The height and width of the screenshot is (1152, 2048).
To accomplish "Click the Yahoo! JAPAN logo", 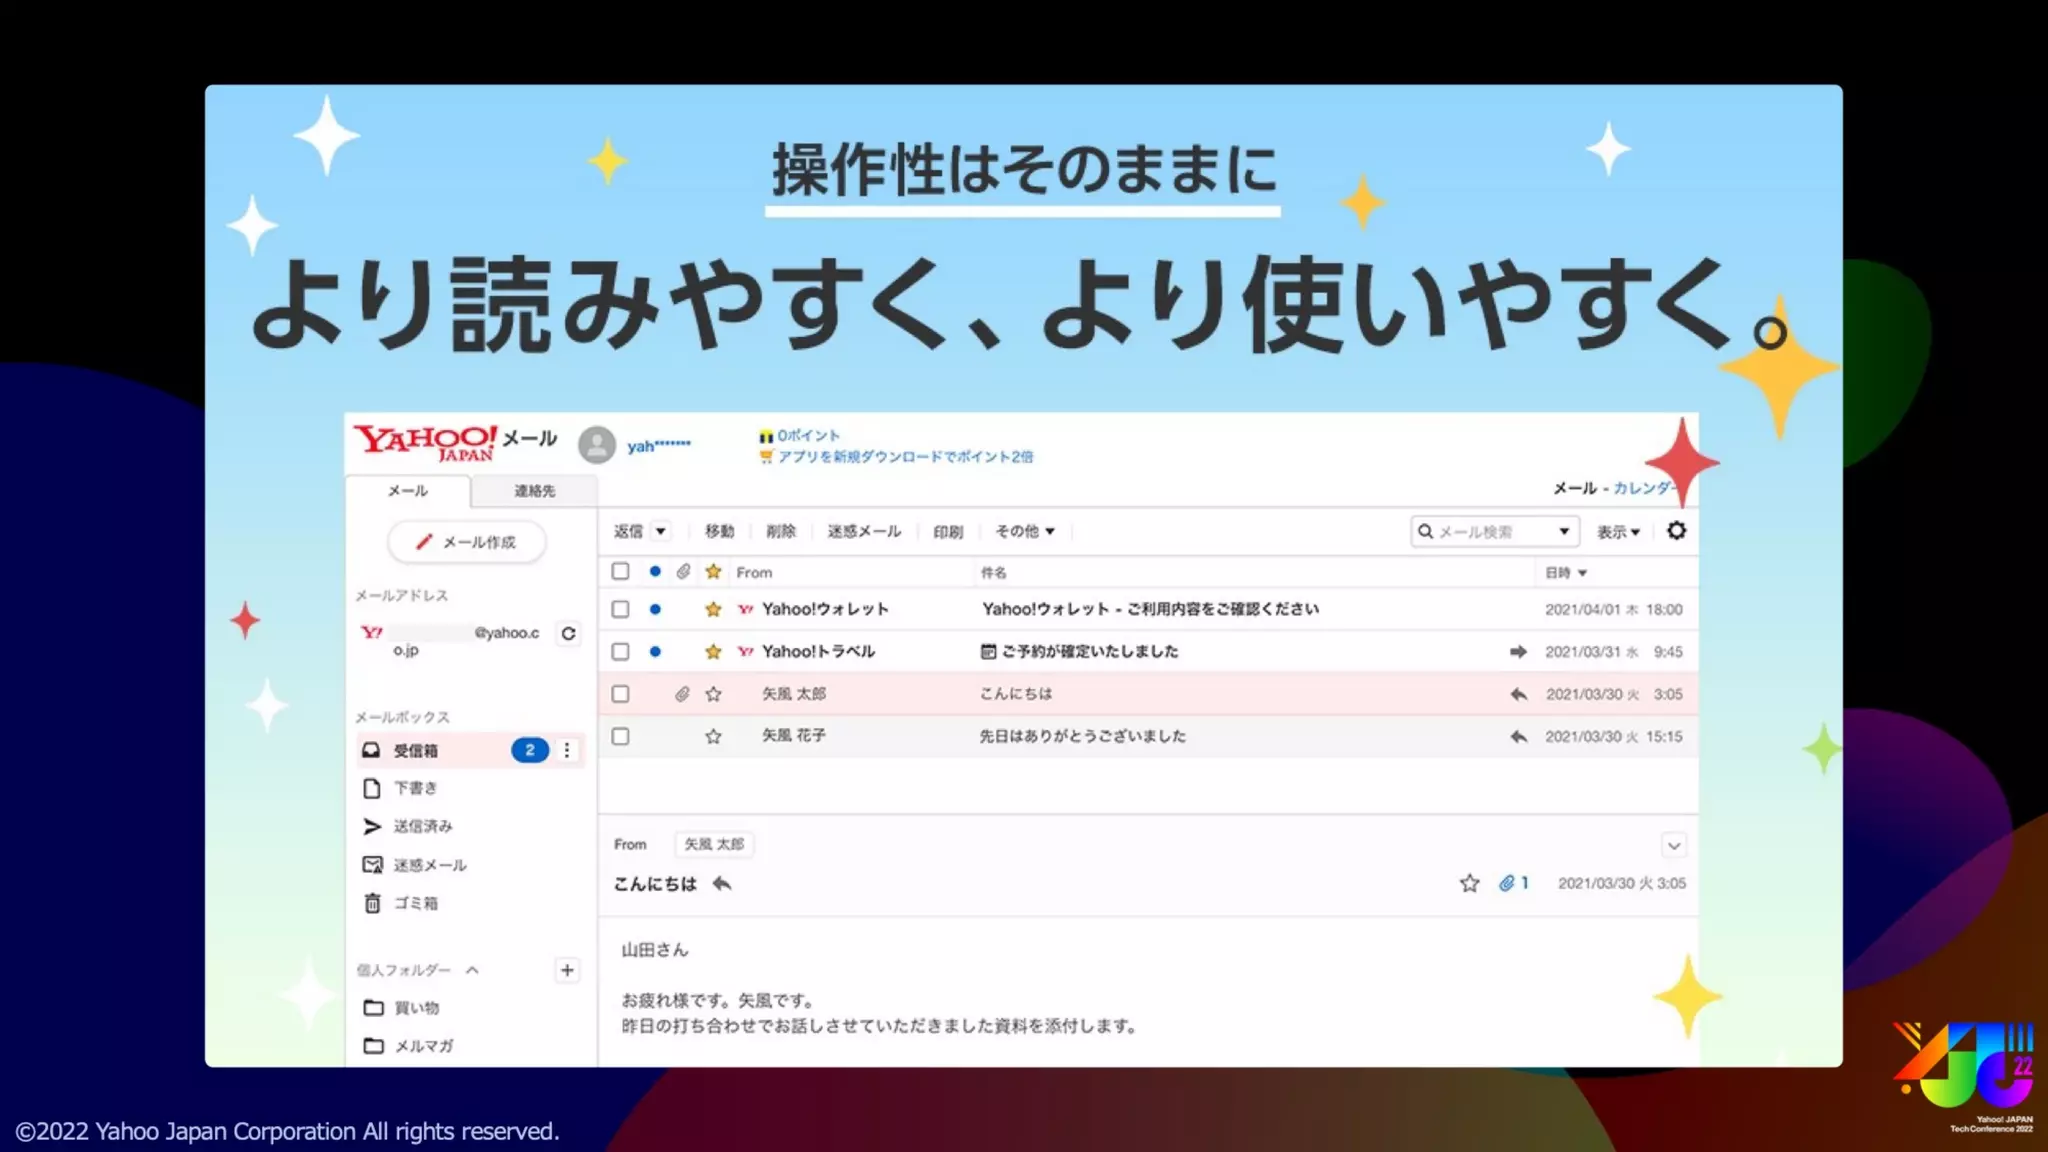I will tap(425, 441).
